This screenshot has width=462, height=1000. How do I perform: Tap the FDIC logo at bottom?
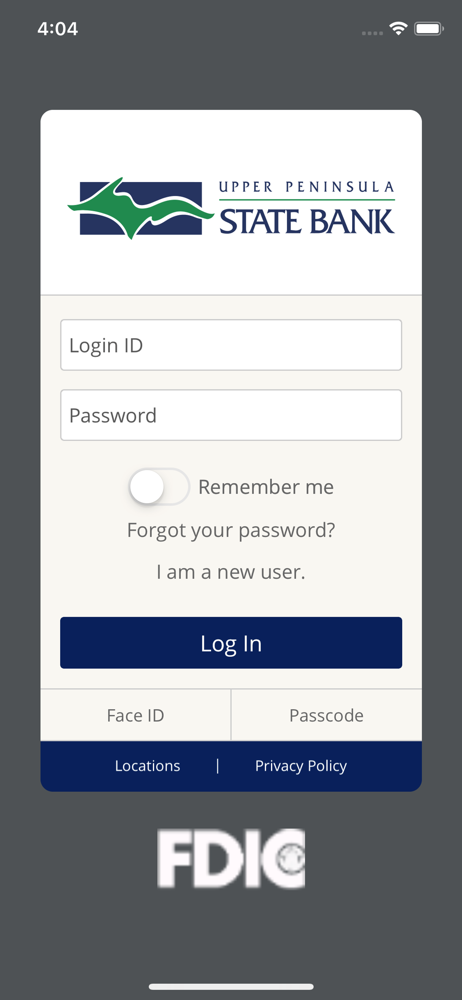tap(231, 858)
